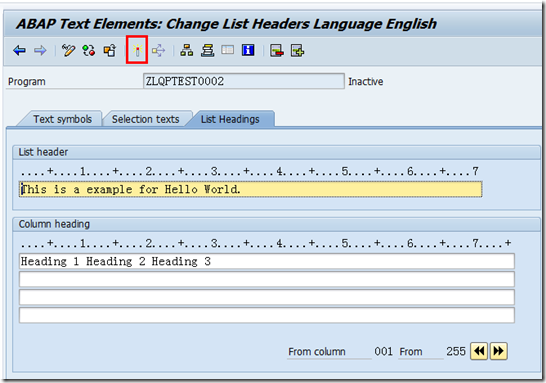This screenshot has height=383, width=546.
Task: Click the ABAP Text Elements window title
Action: tap(226, 24)
